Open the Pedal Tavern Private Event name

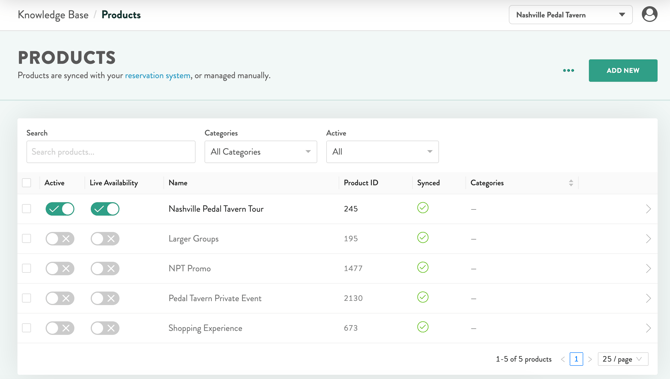[215, 298]
